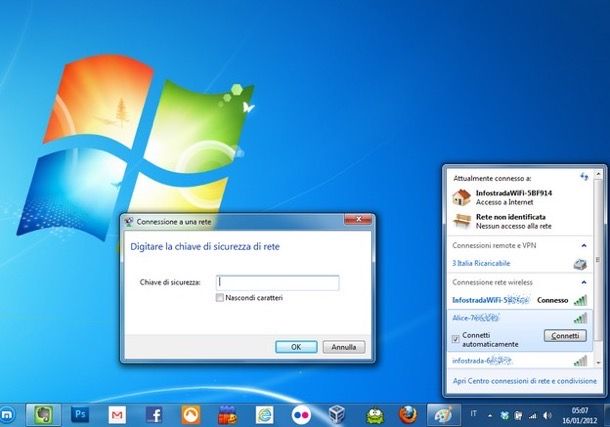The height and width of the screenshot is (427, 610).
Task: Launch VirtualBox from the taskbar
Action: (x=337, y=415)
